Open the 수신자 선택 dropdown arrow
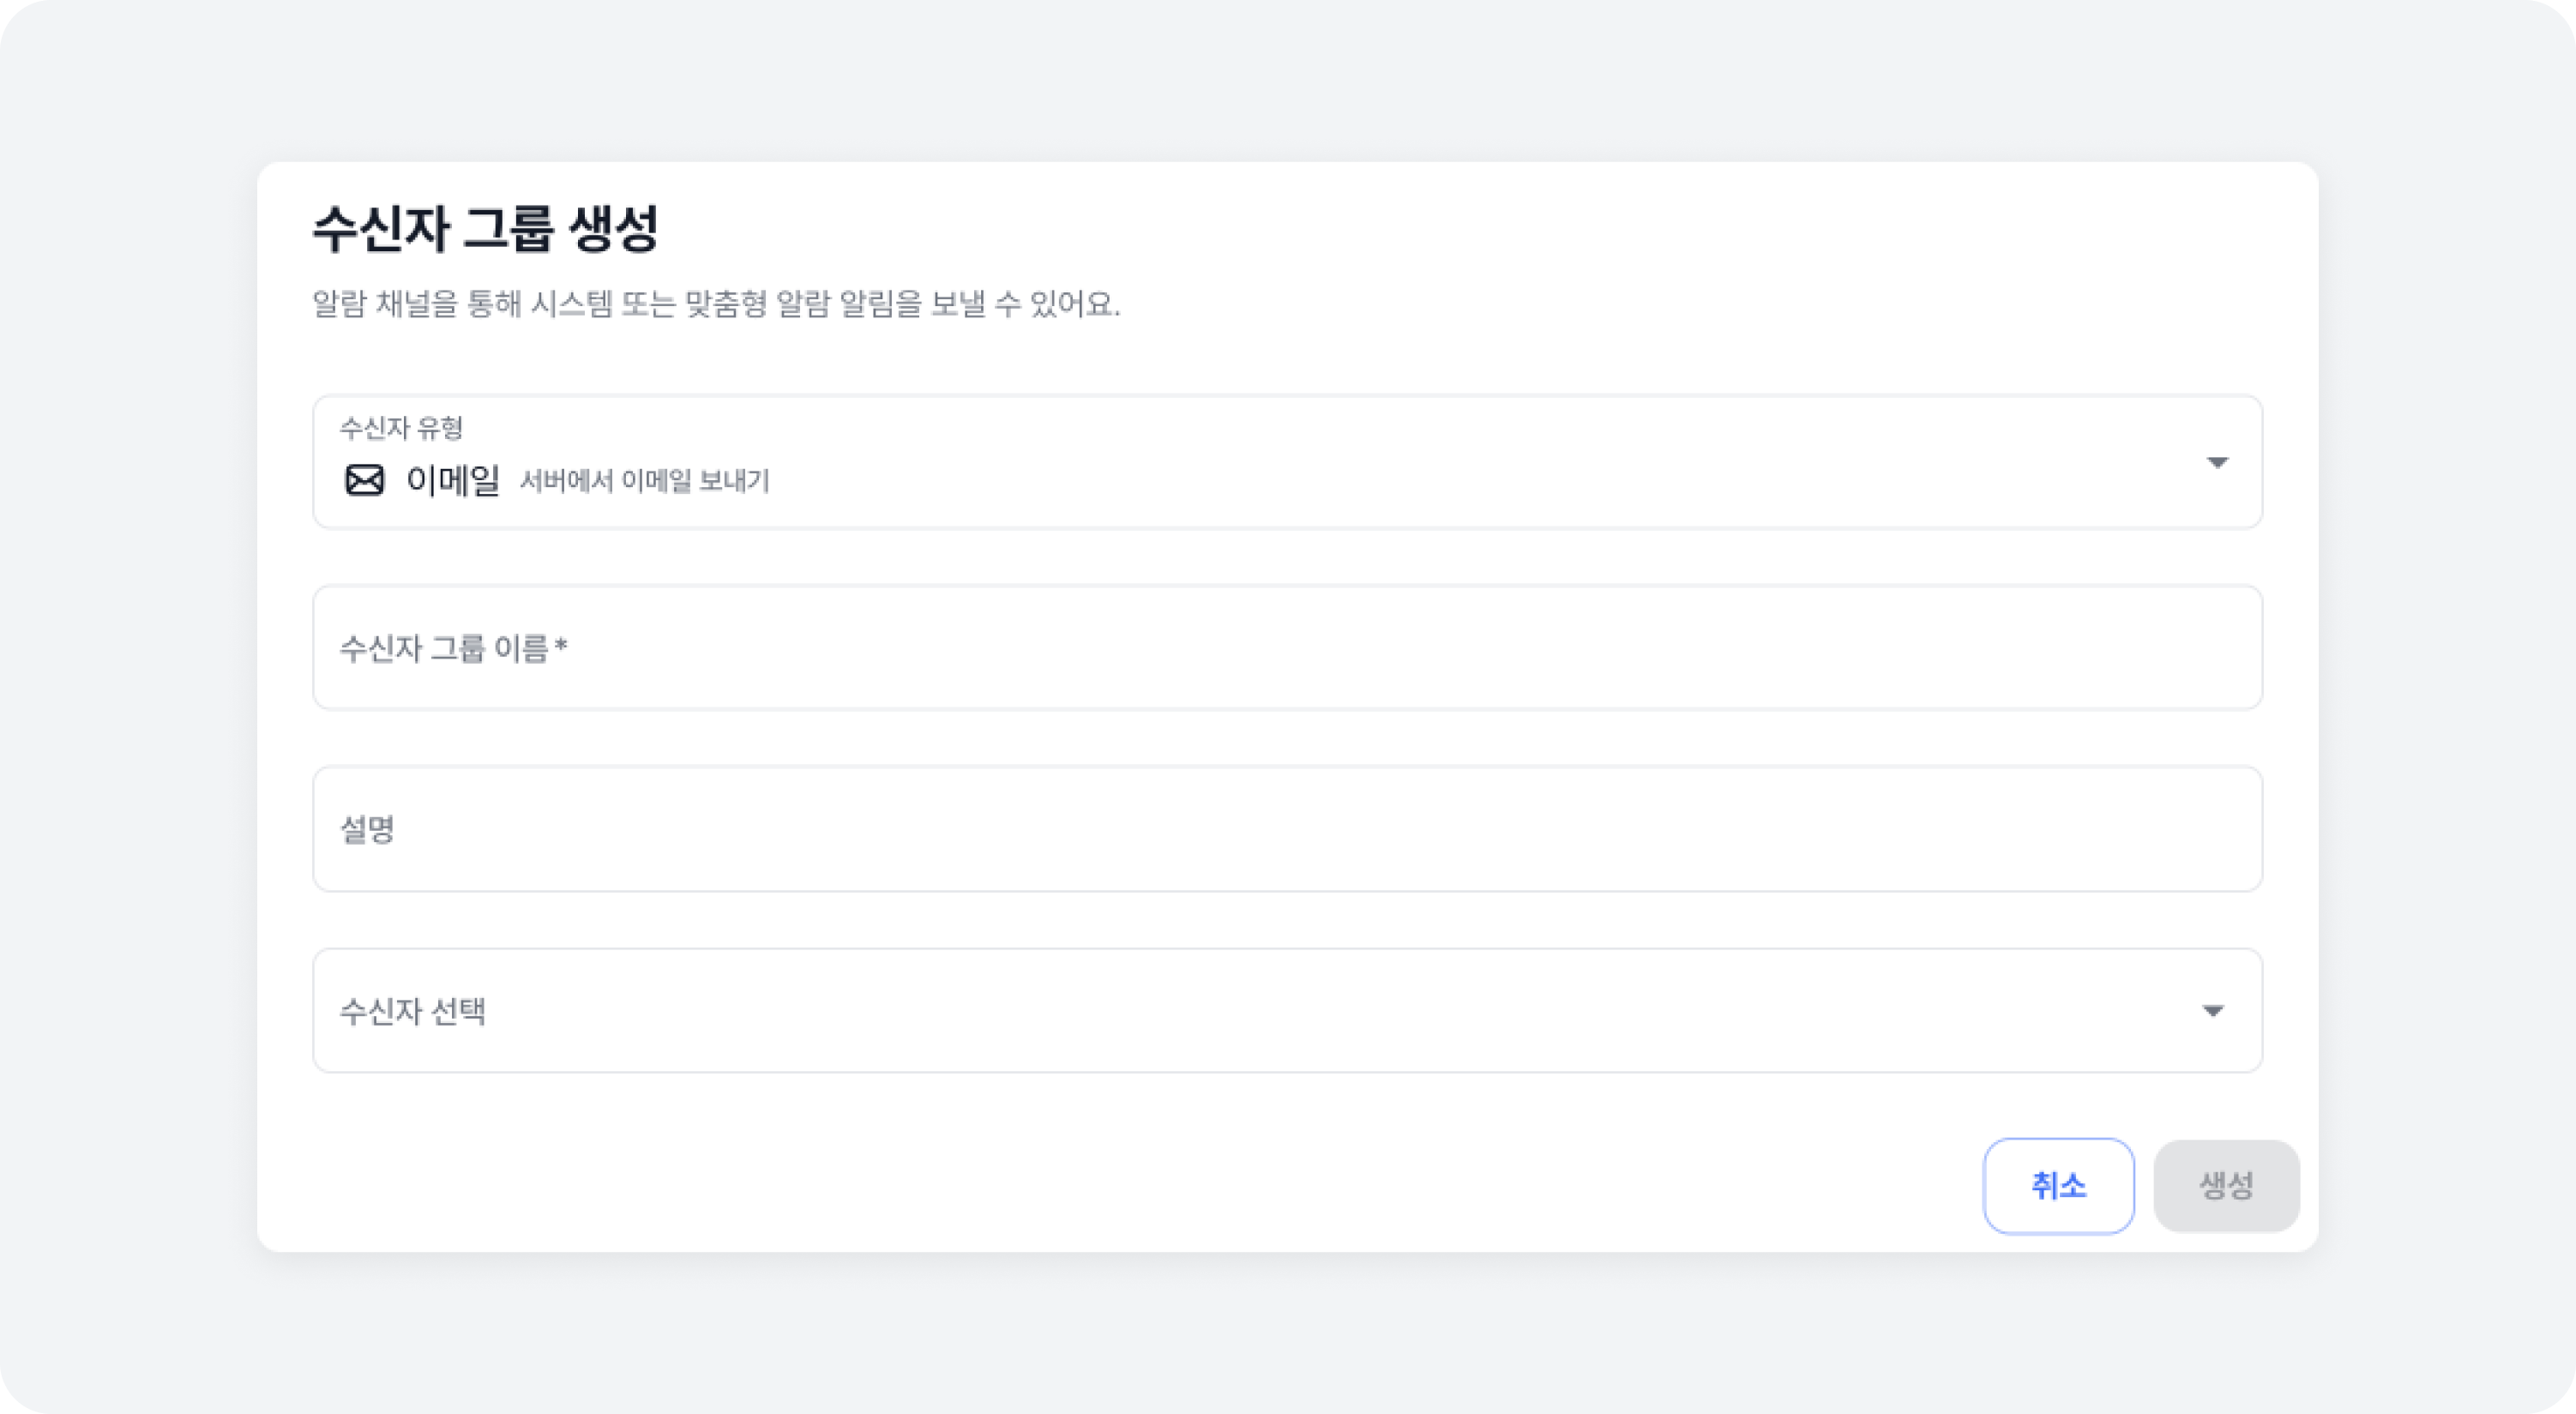Viewport: 2576px width, 1414px height. [2213, 1011]
